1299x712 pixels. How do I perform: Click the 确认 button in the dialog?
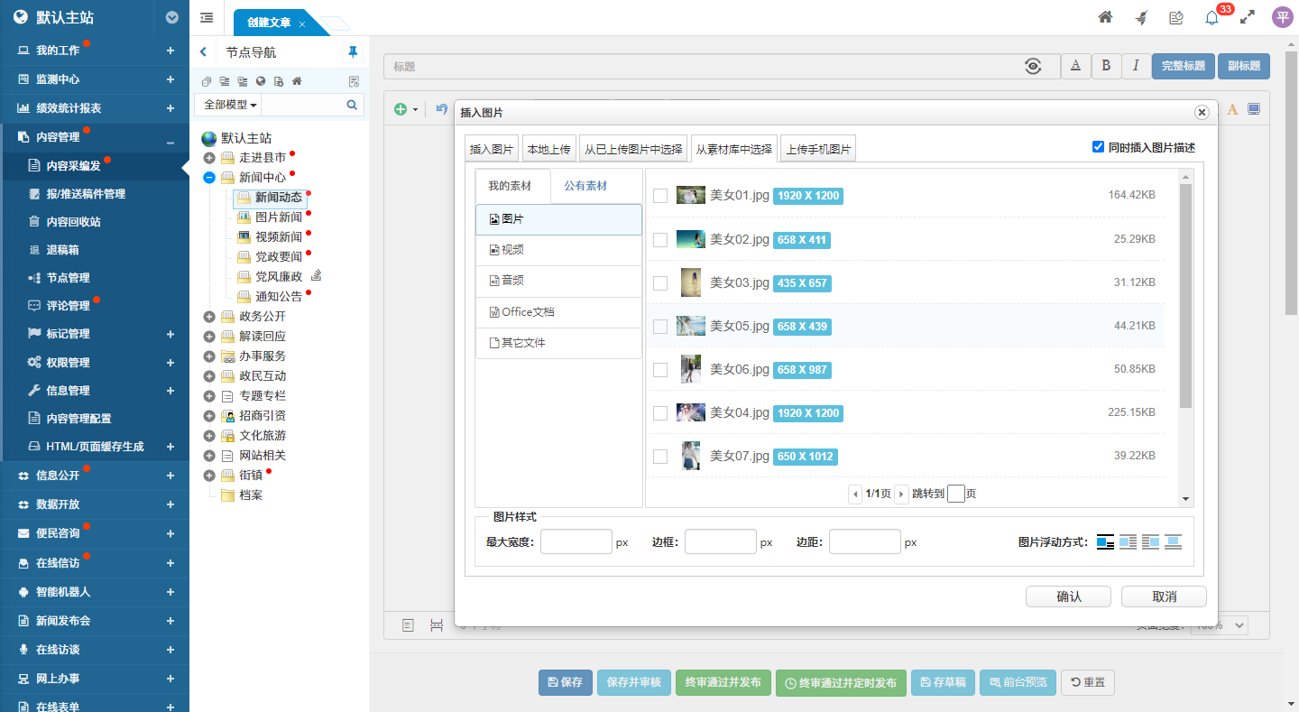(x=1067, y=595)
